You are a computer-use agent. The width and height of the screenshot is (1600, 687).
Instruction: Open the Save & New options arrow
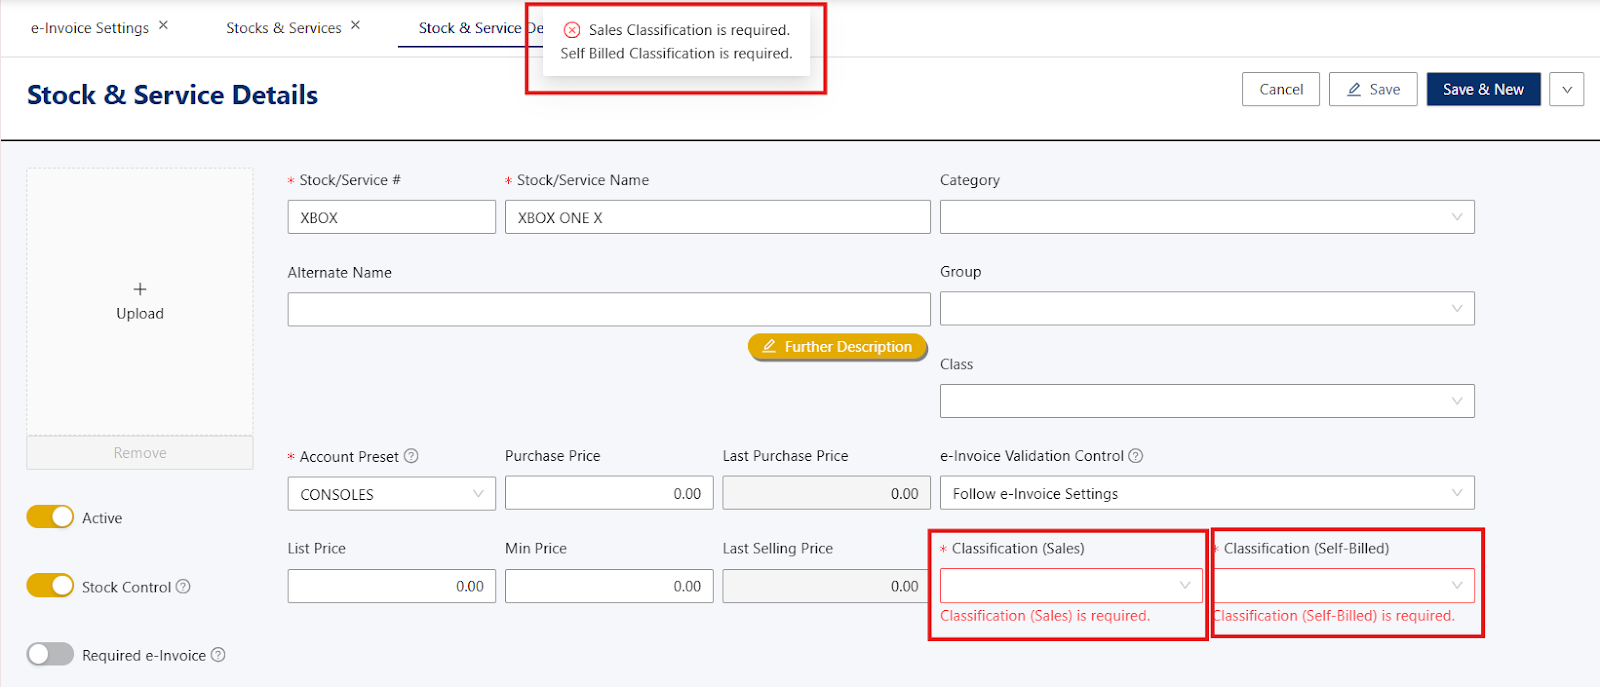point(1566,89)
